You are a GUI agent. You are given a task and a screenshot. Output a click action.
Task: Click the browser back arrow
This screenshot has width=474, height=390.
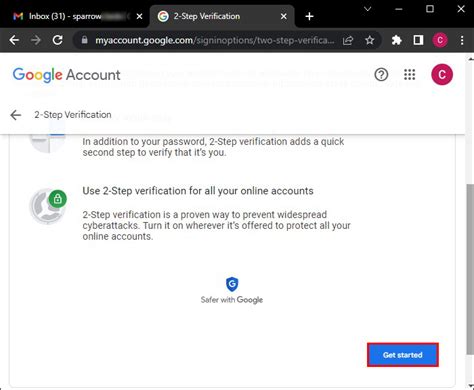pyautogui.click(x=14, y=40)
